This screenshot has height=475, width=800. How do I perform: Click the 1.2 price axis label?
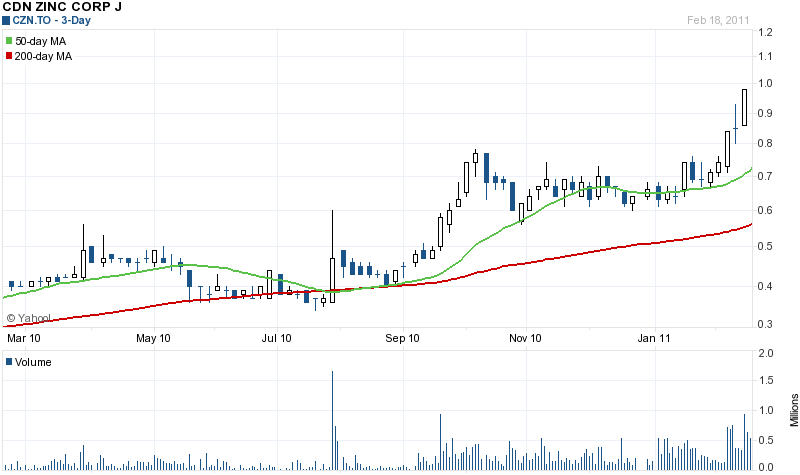(766, 32)
